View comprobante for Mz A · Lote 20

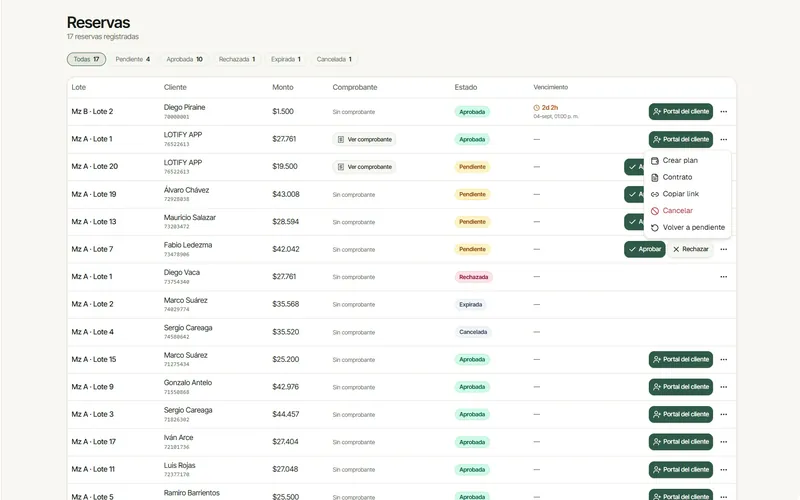click(x=364, y=167)
